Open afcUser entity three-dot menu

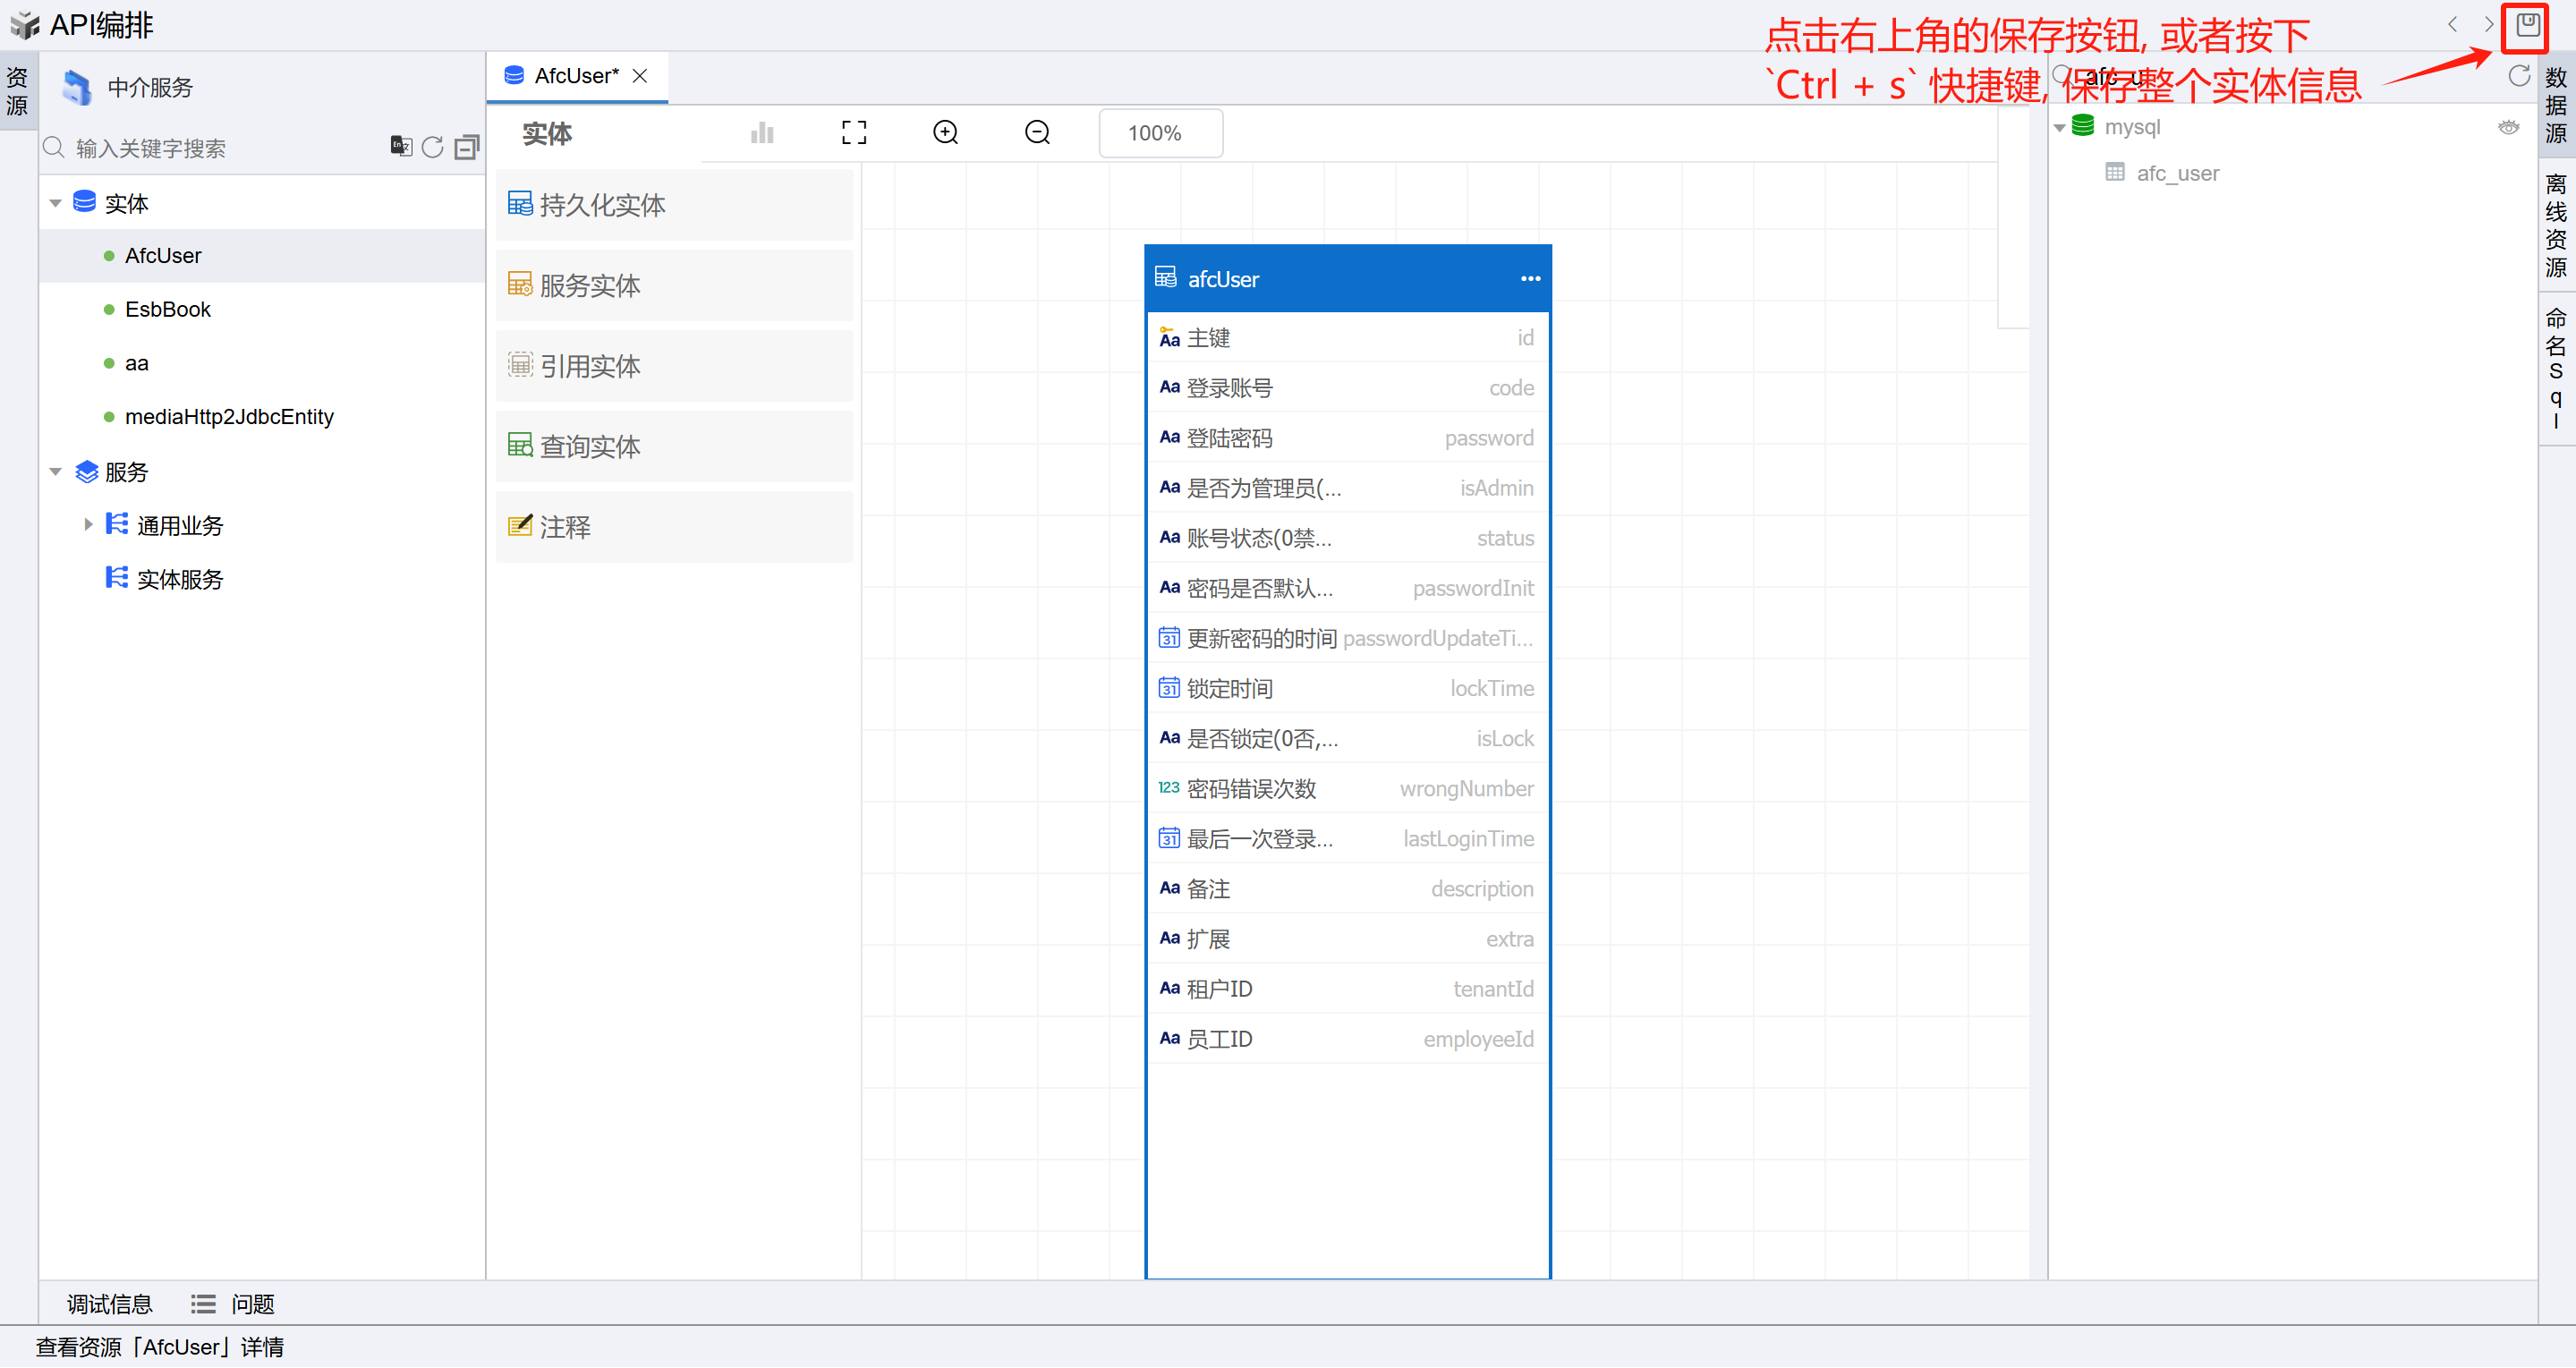pos(1529,278)
